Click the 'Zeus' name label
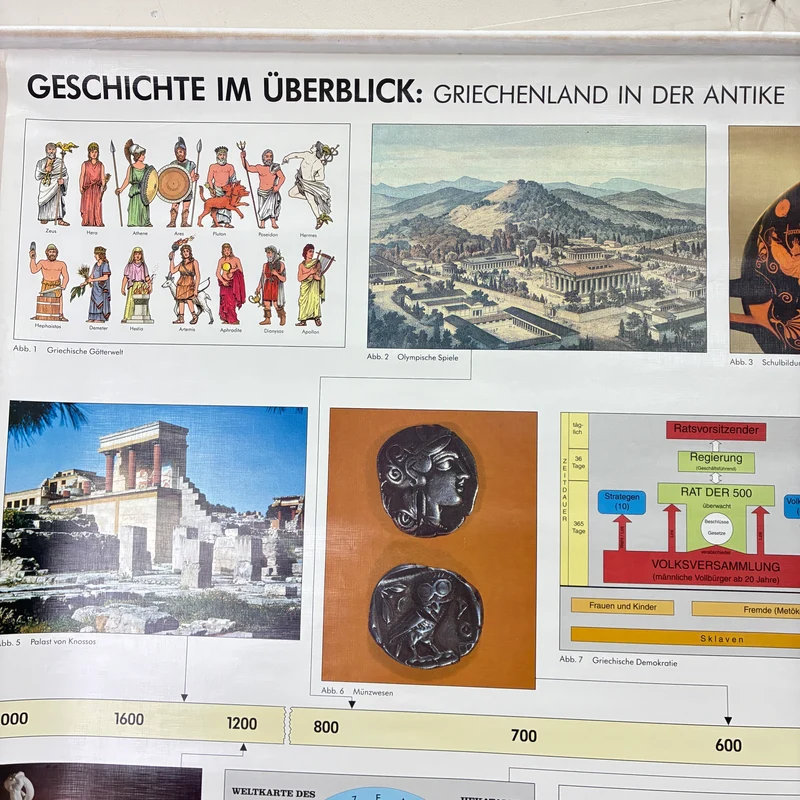Screen dimensions: 800x800 click(x=51, y=231)
